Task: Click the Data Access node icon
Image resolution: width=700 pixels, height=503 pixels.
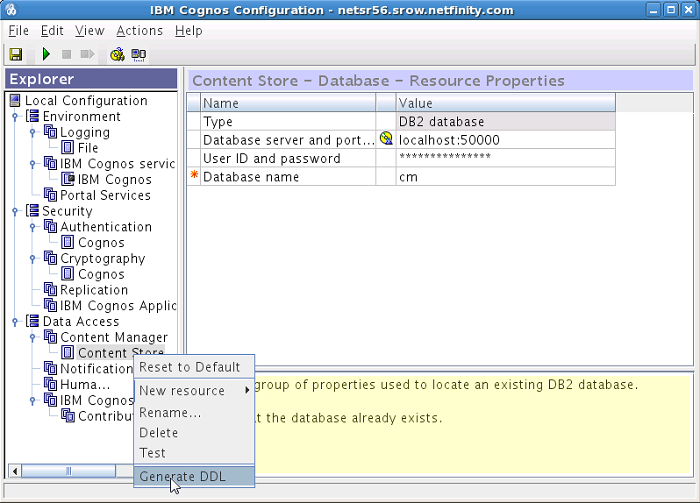Action: click(33, 321)
